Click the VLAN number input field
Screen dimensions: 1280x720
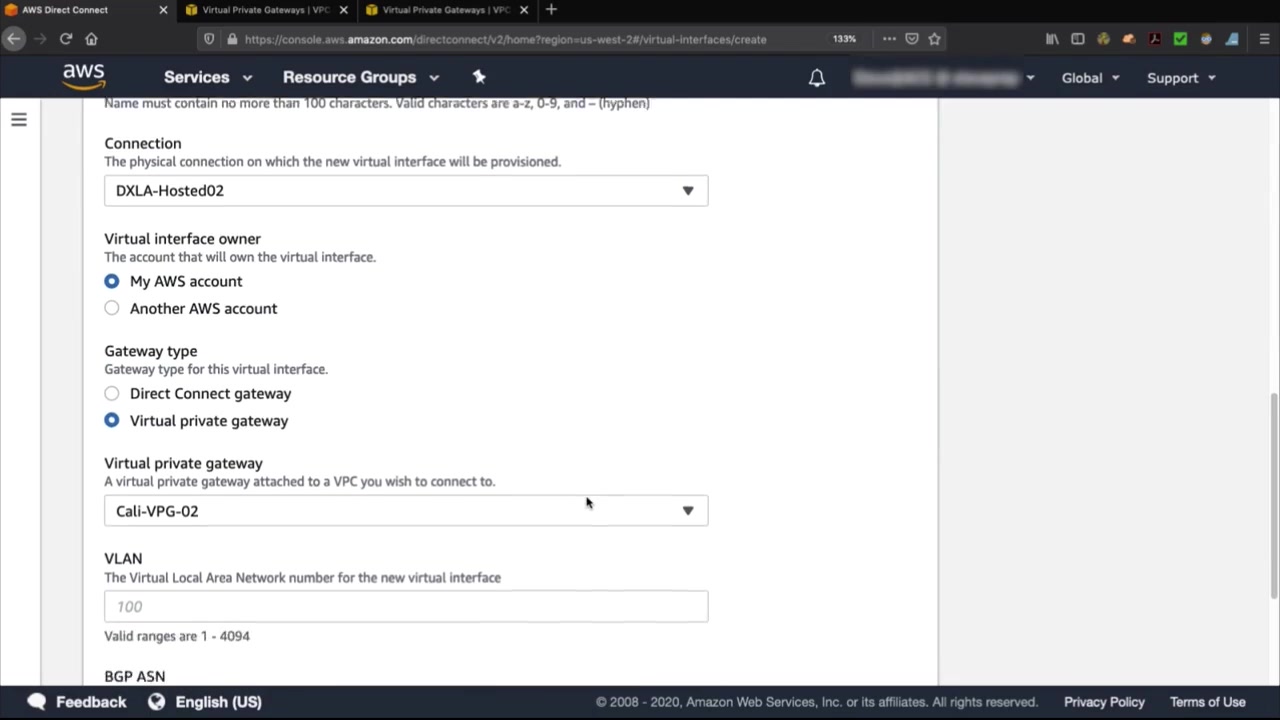(x=406, y=606)
